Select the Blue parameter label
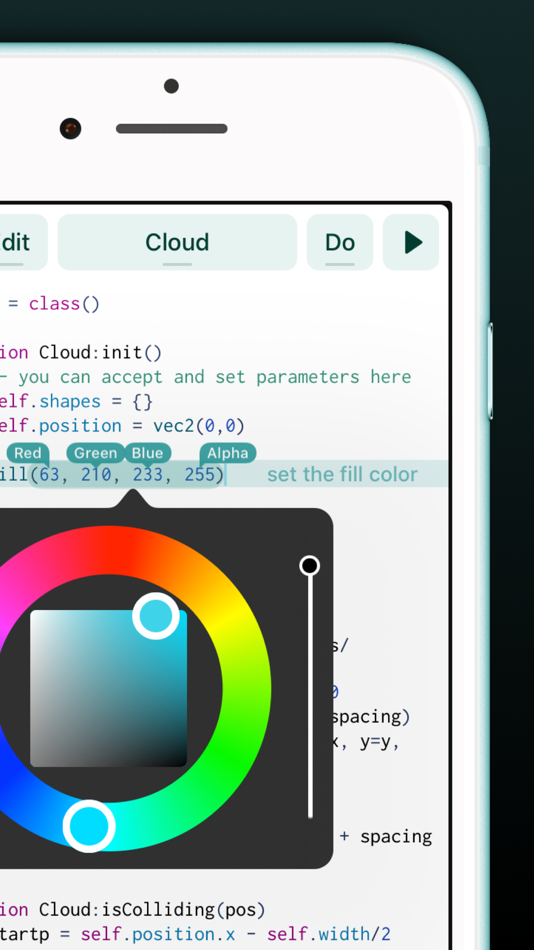This screenshot has width=534, height=950. pyautogui.click(x=147, y=453)
